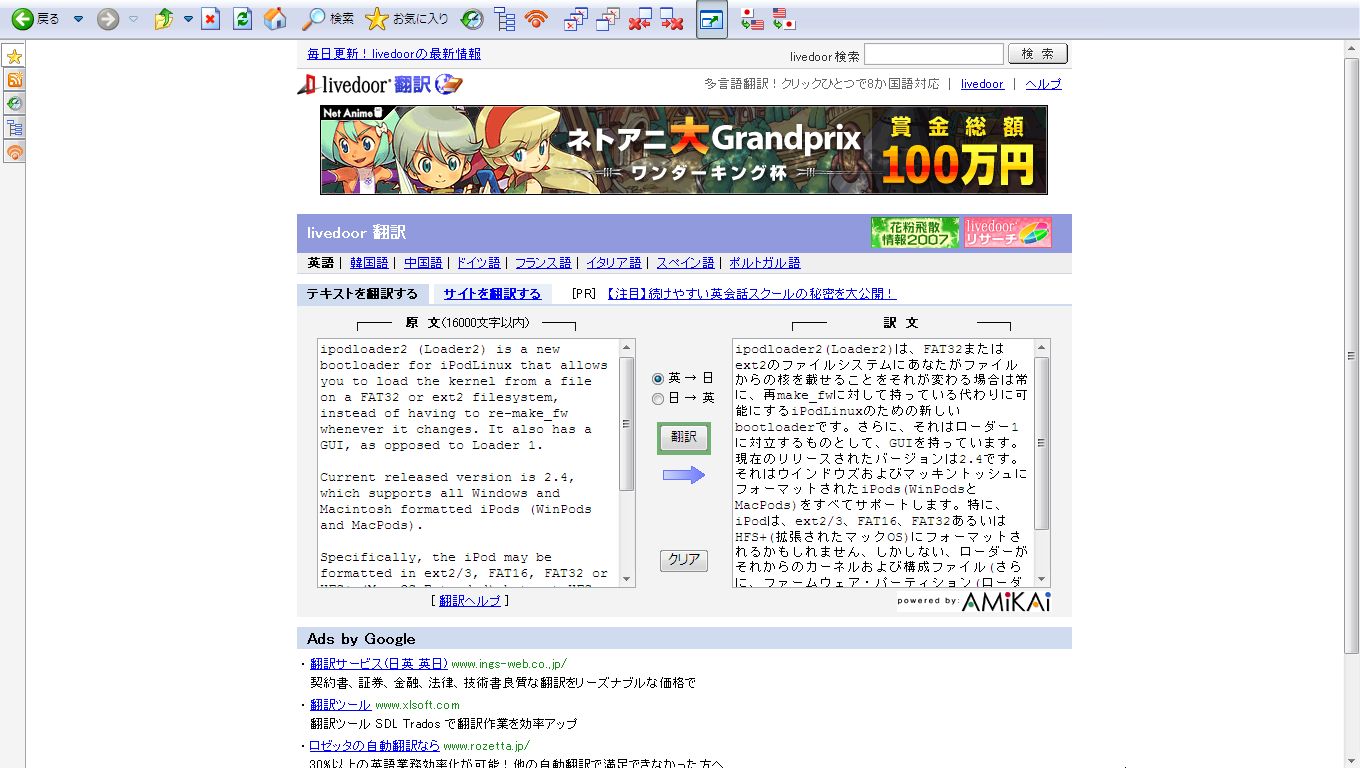Go to the Home page icon
This screenshot has height=768, width=1360.
[x=275, y=18]
